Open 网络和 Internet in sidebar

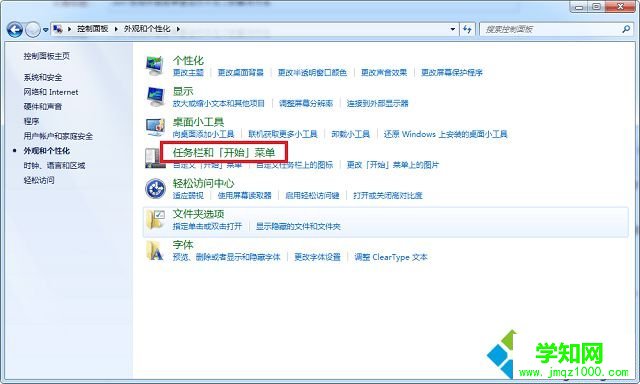(x=51, y=92)
